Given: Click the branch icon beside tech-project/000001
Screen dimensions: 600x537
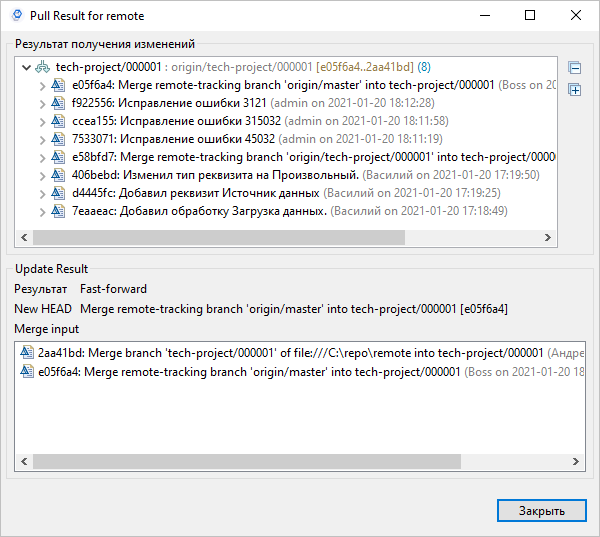Looking at the screenshot, I should tap(42, 67).
